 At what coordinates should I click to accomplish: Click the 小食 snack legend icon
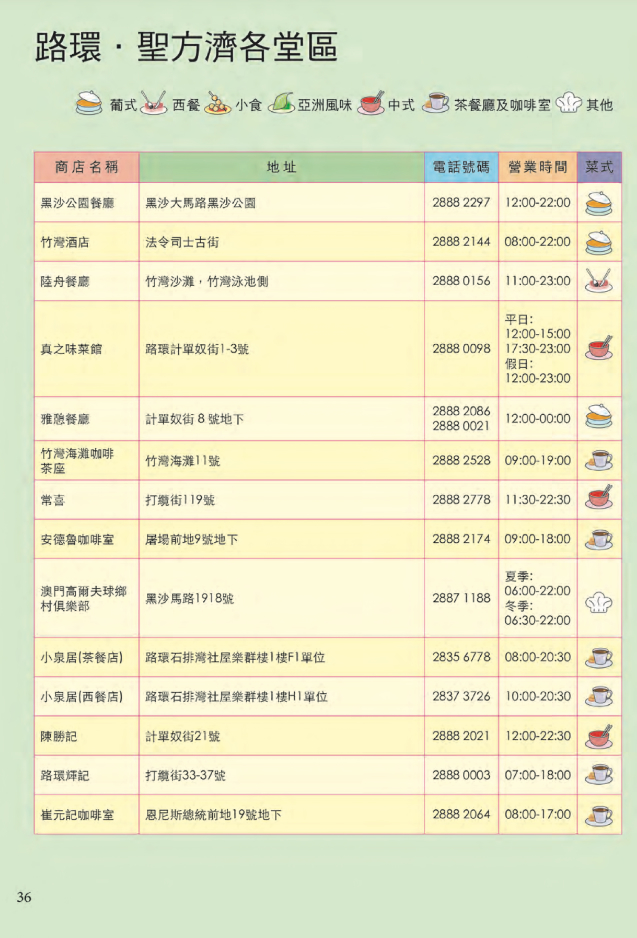coord(218,103)
